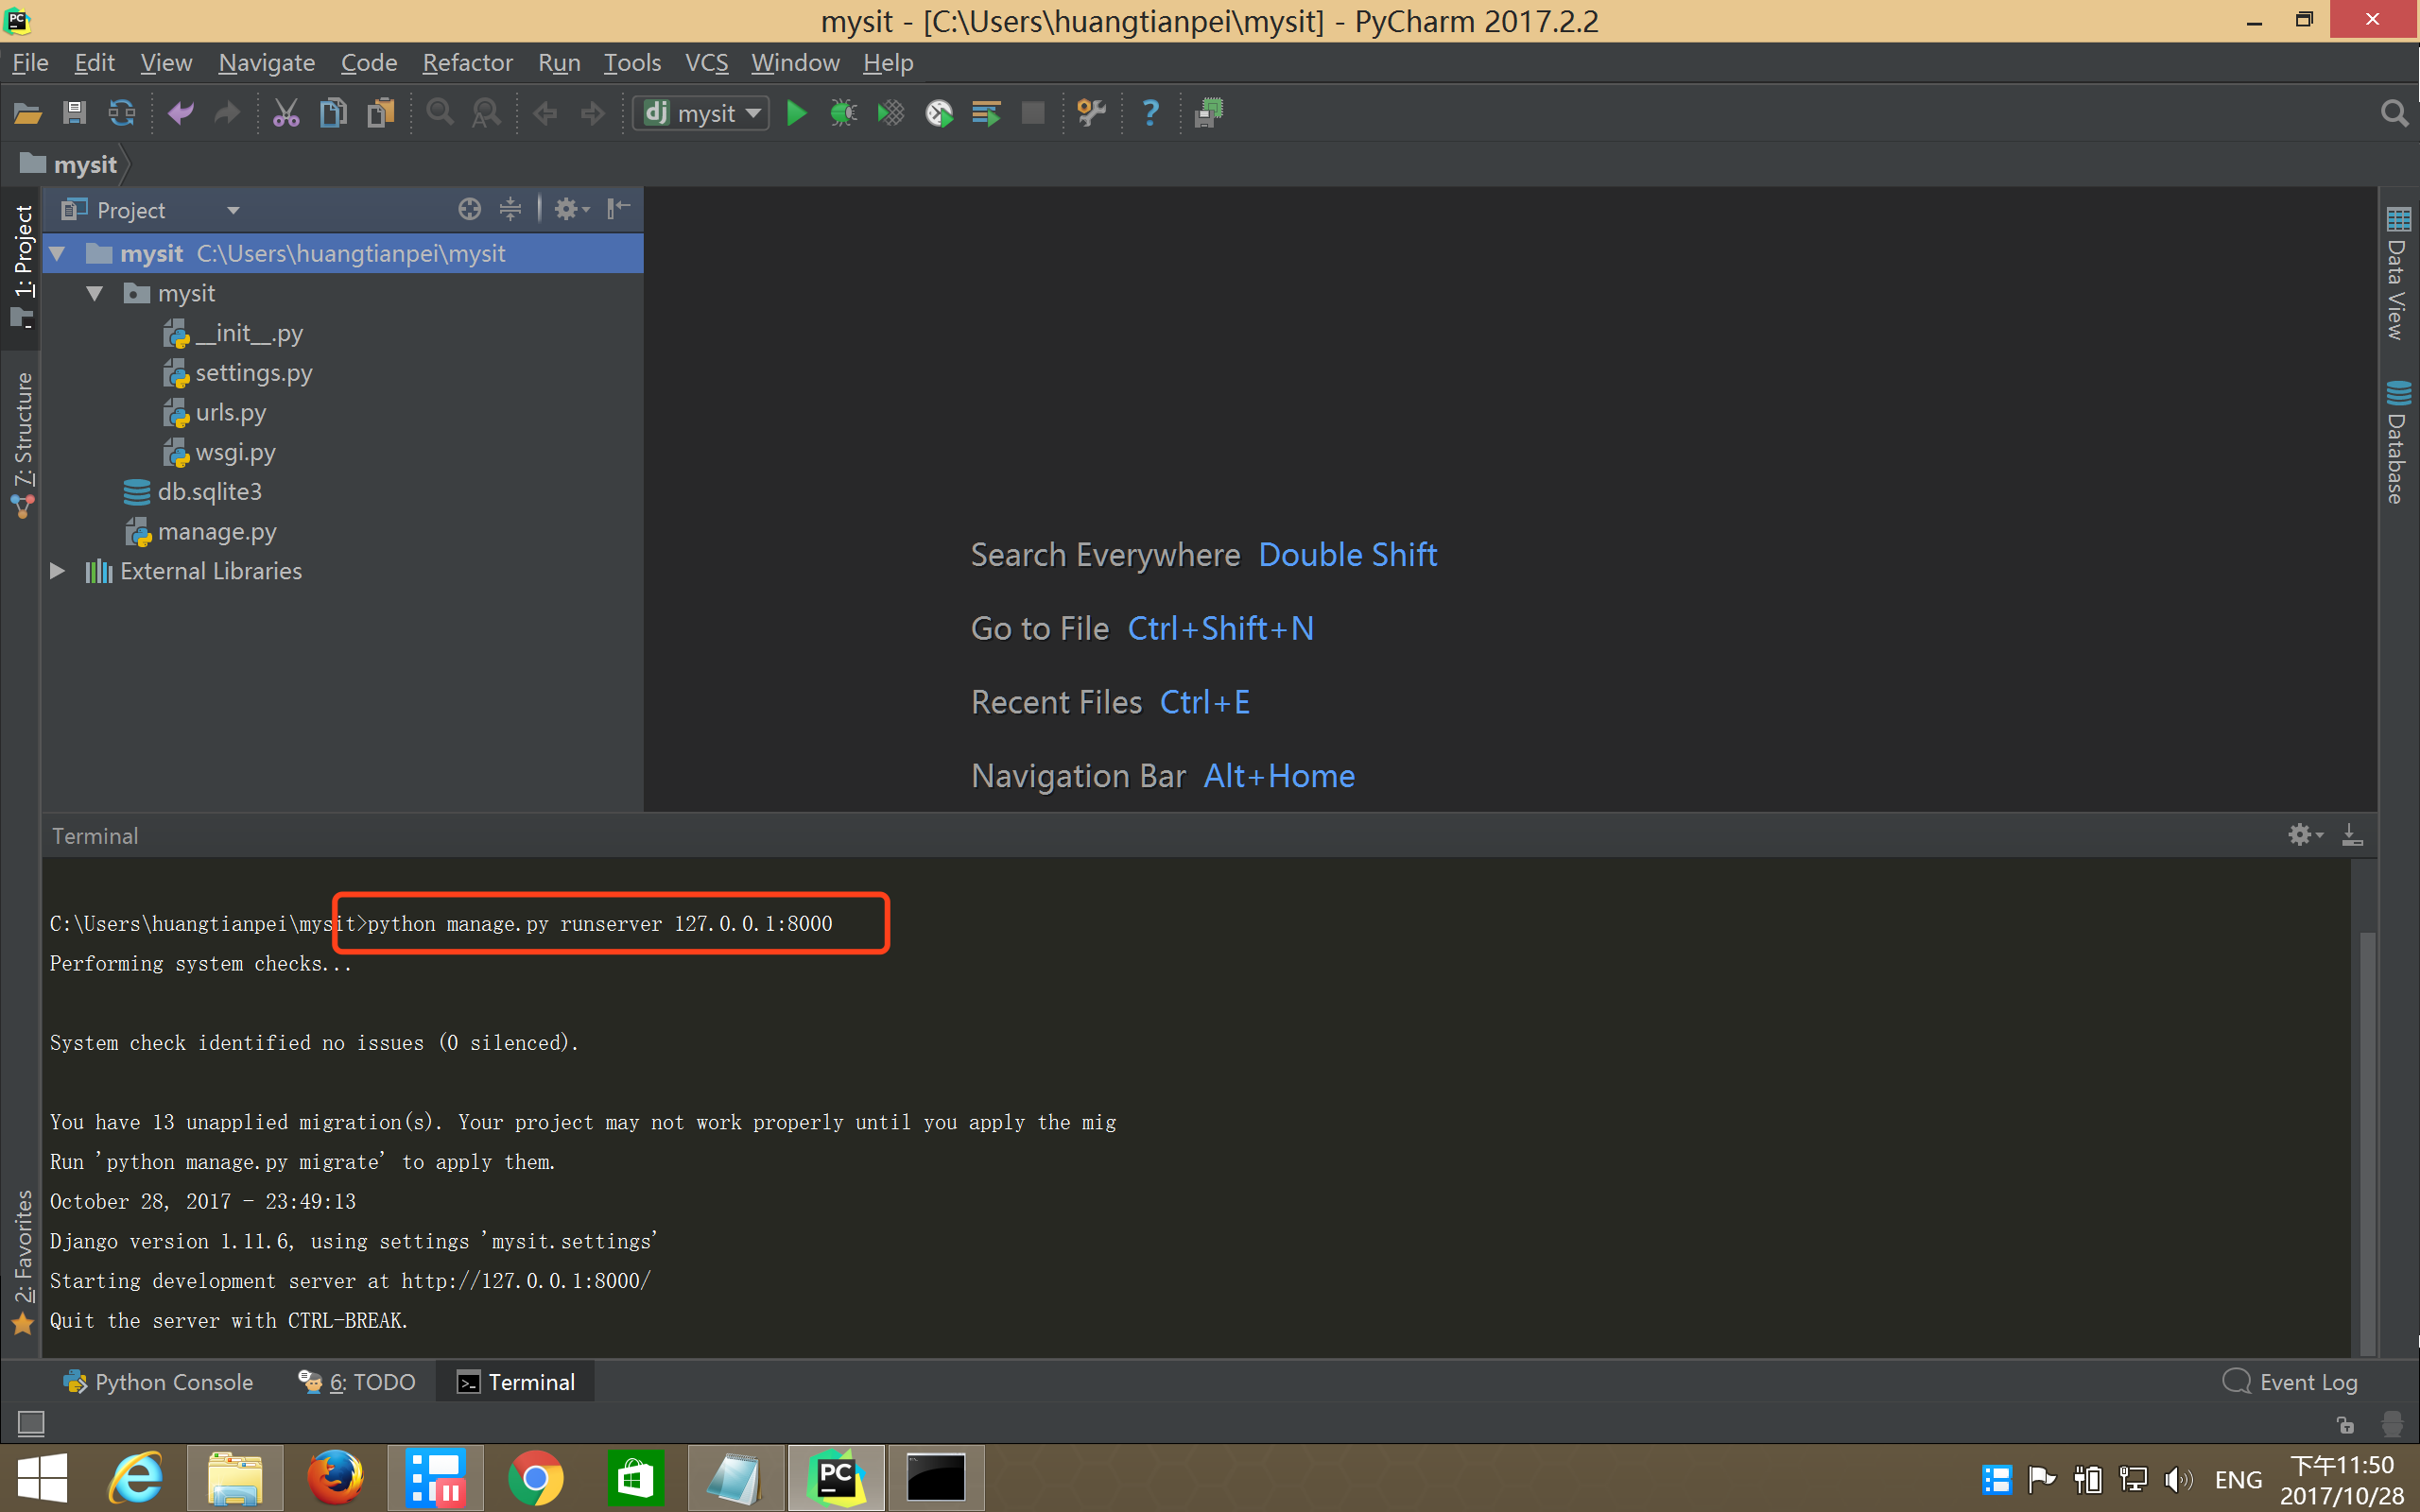Start debugging with the bug icon
This screenshot has width=2420, height=1512.
point(843,113)
